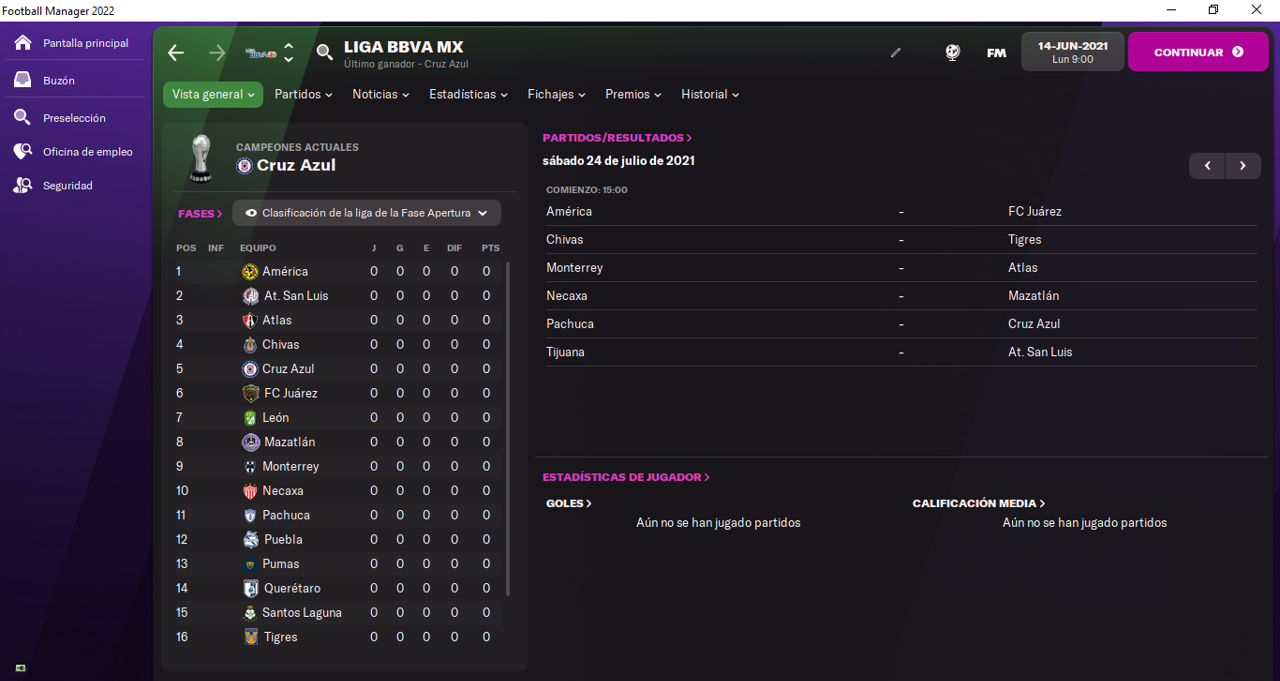
Task: Click the At. San Luis club badge
Action: (x=250, y=296)
